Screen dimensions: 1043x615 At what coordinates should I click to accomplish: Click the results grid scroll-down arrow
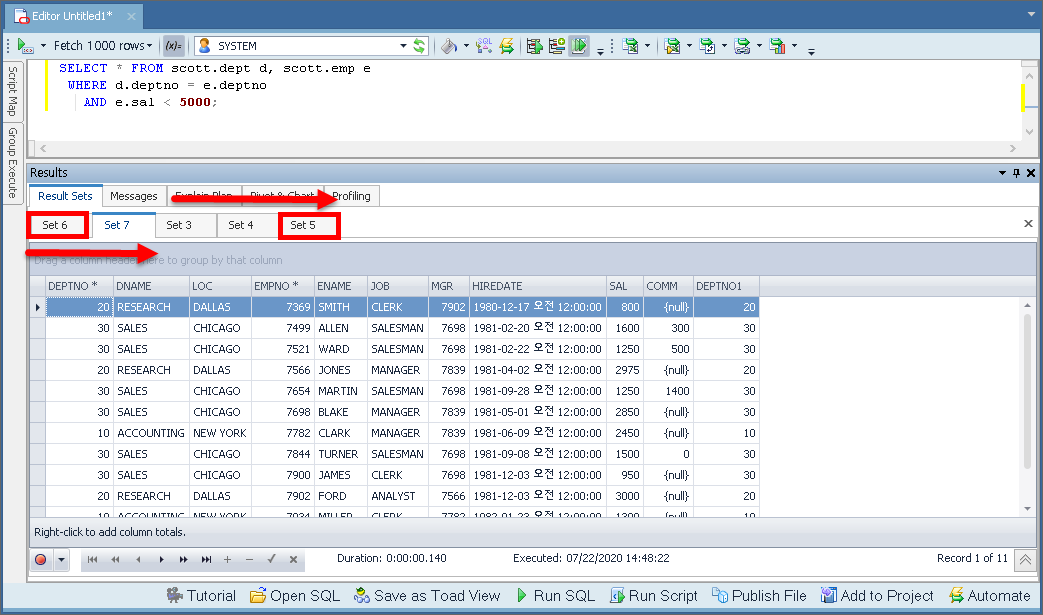coord(1028,509)
